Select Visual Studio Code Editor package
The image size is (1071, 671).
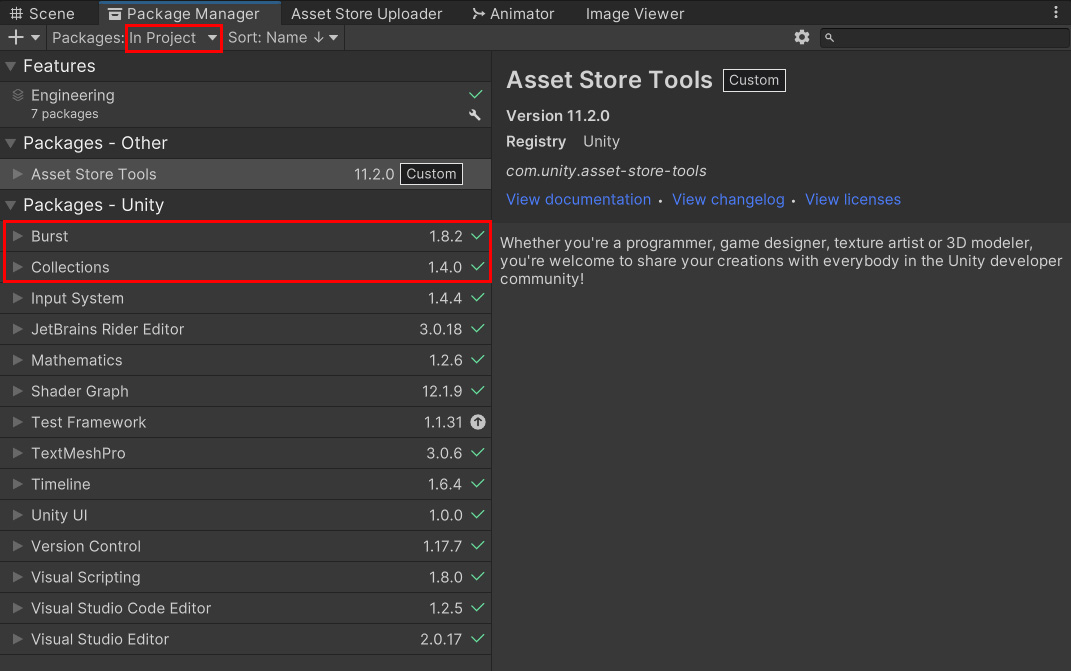[245, 608]
